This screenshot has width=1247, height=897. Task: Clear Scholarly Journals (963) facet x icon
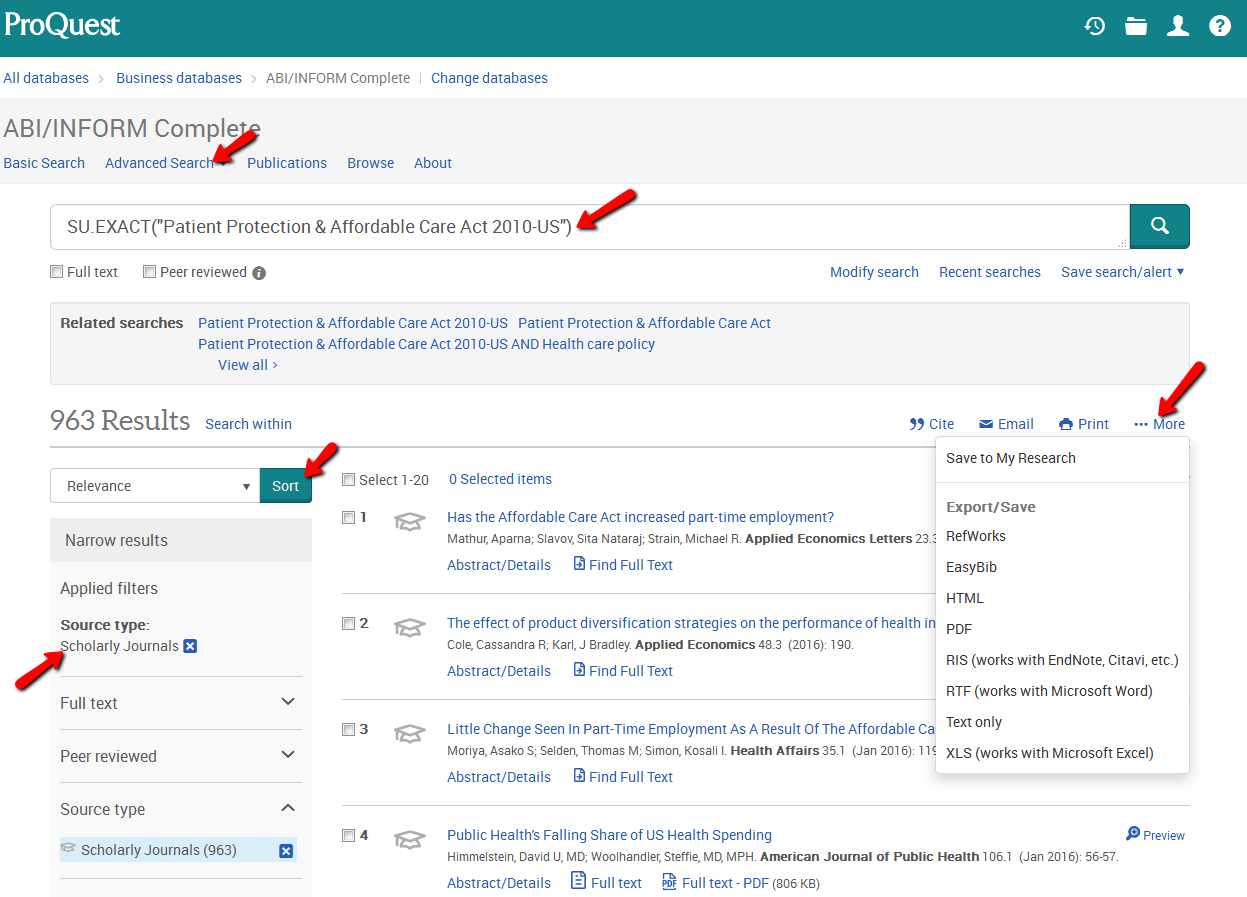(286, 850)
